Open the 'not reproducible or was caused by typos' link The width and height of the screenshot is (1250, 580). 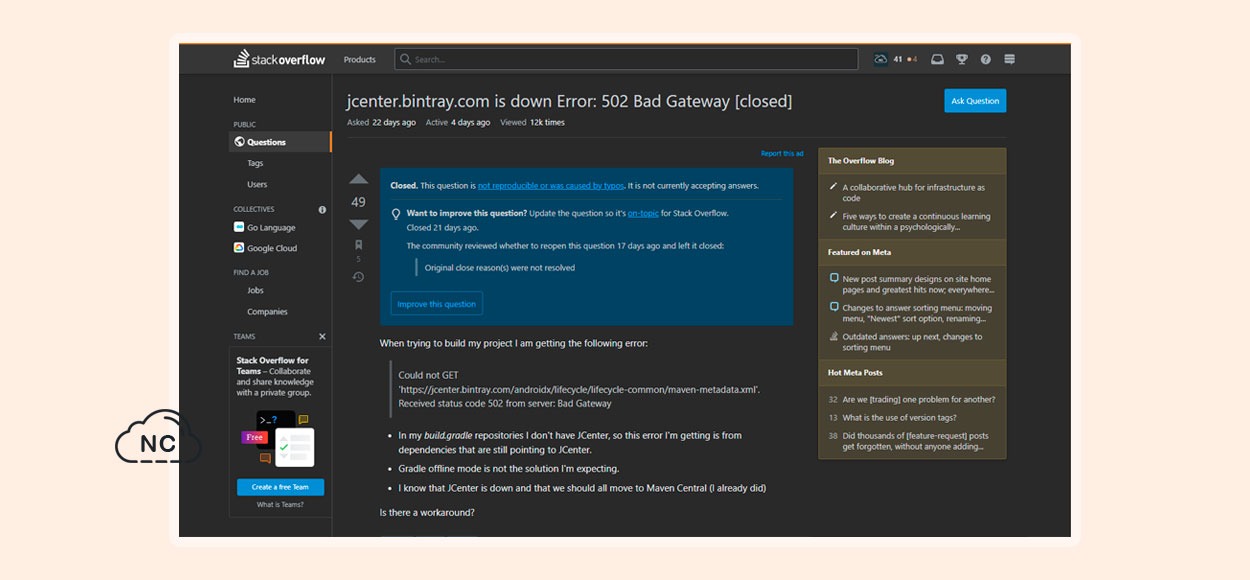tap(551, 186)
